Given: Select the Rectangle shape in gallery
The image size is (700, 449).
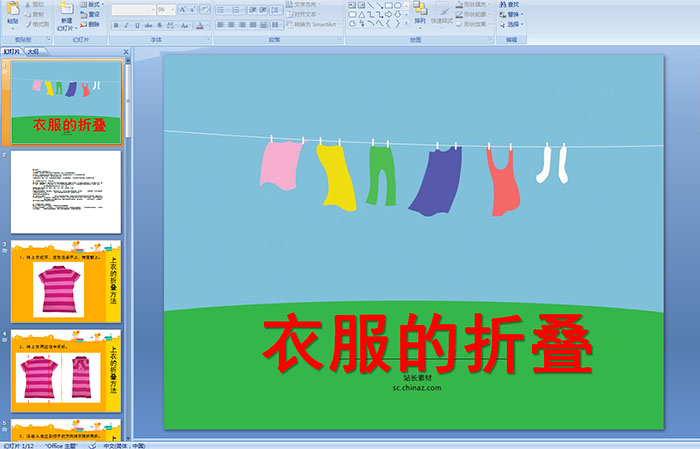Looking at the screenshot, I should pyautogui.click(x=388, y=5).
